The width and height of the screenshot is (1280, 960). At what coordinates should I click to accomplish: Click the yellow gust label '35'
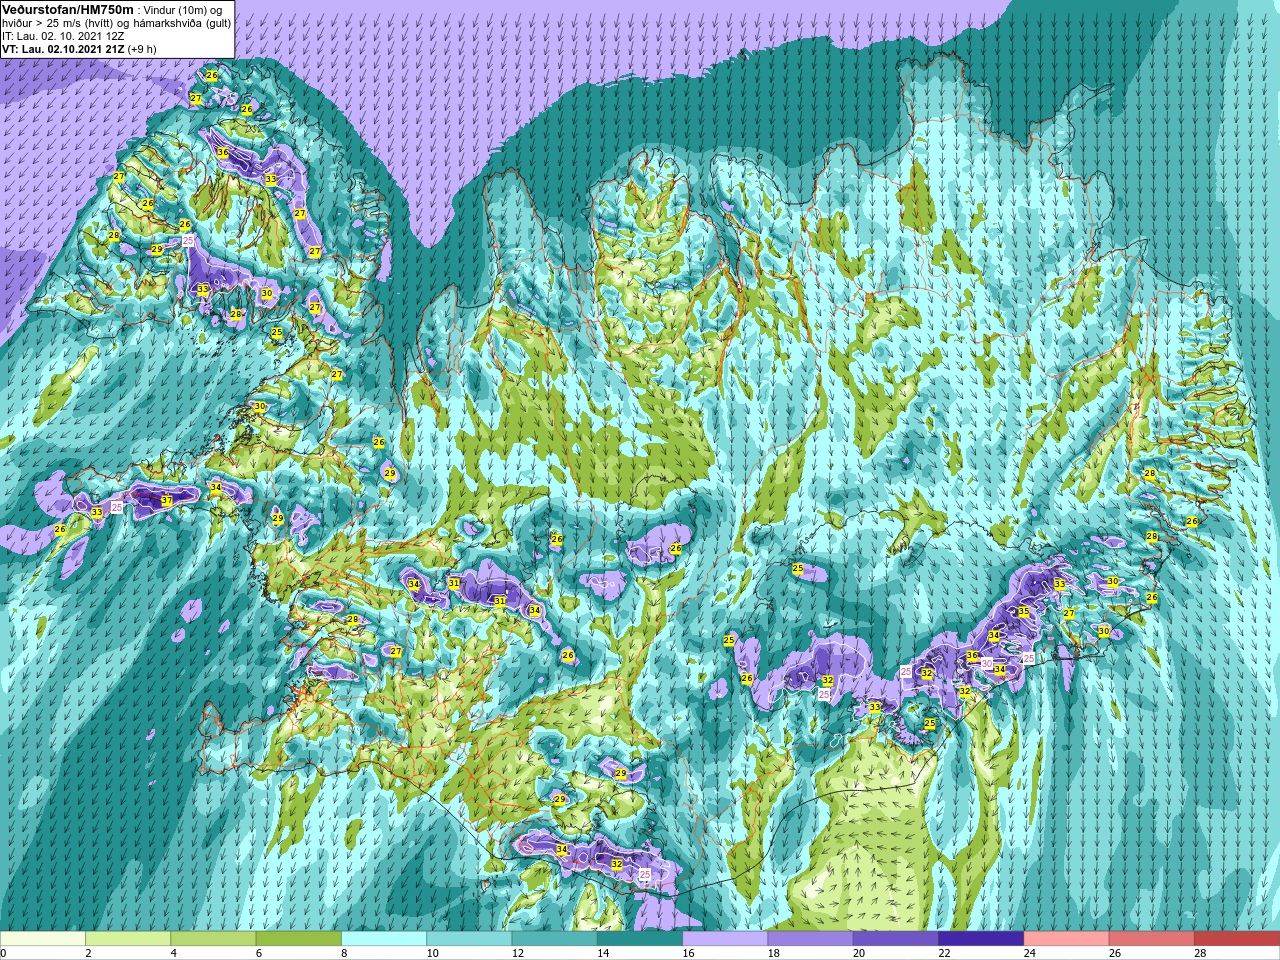pyautogui.click(x=1023, y=611)
